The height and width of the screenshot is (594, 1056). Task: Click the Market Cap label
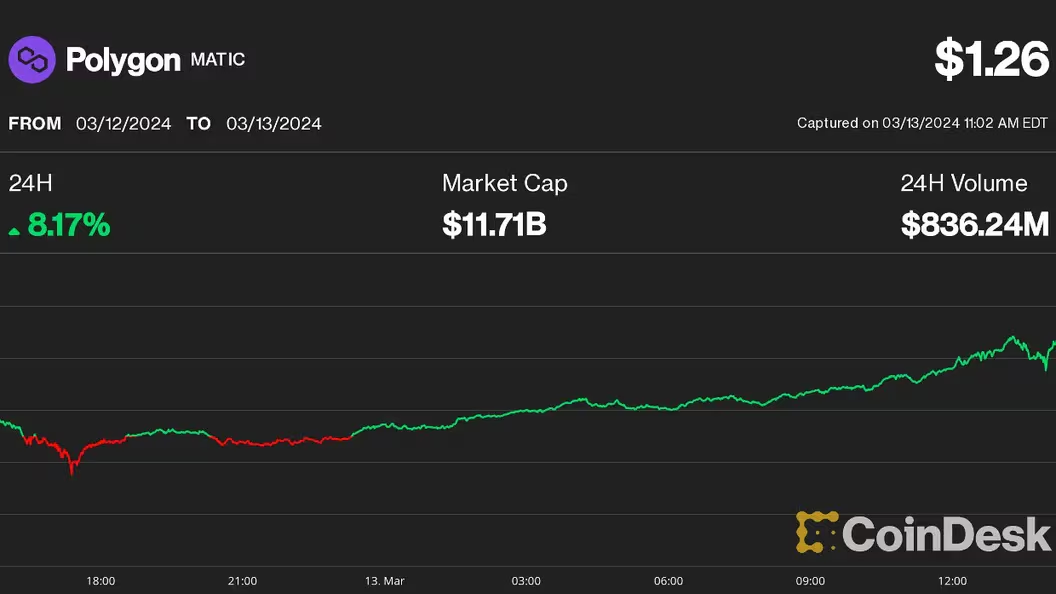[504, 183]
